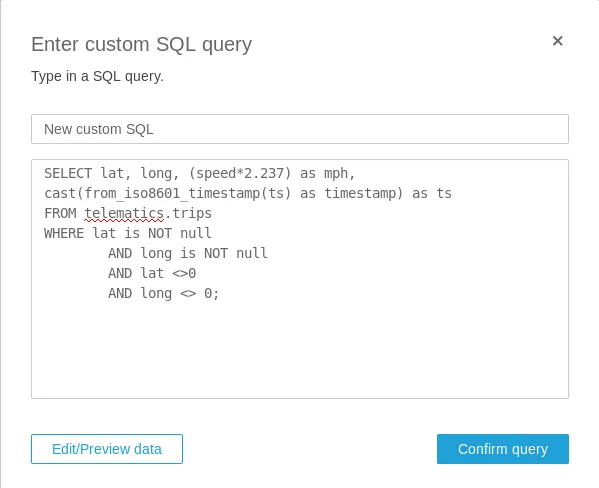Click the Confirm query button
This screenshot has height=488, width=599.
coord(503,449)
